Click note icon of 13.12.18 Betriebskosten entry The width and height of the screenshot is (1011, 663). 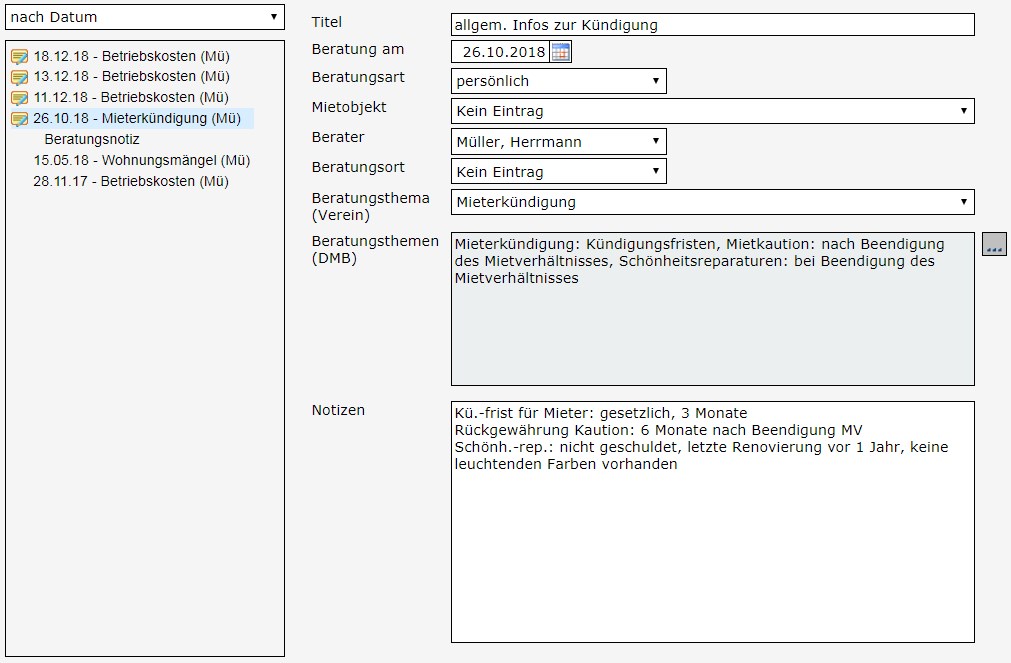(19, 77)
